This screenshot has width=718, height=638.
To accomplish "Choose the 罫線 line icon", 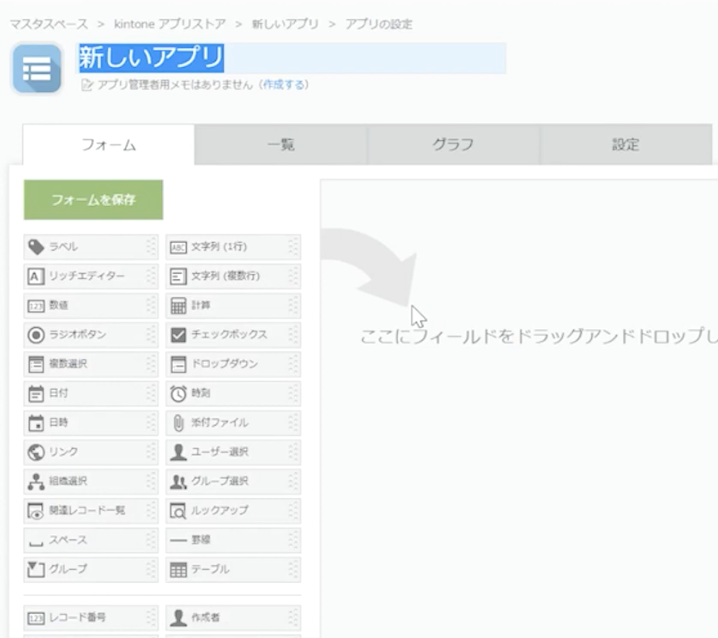I will tap(178, 540).
